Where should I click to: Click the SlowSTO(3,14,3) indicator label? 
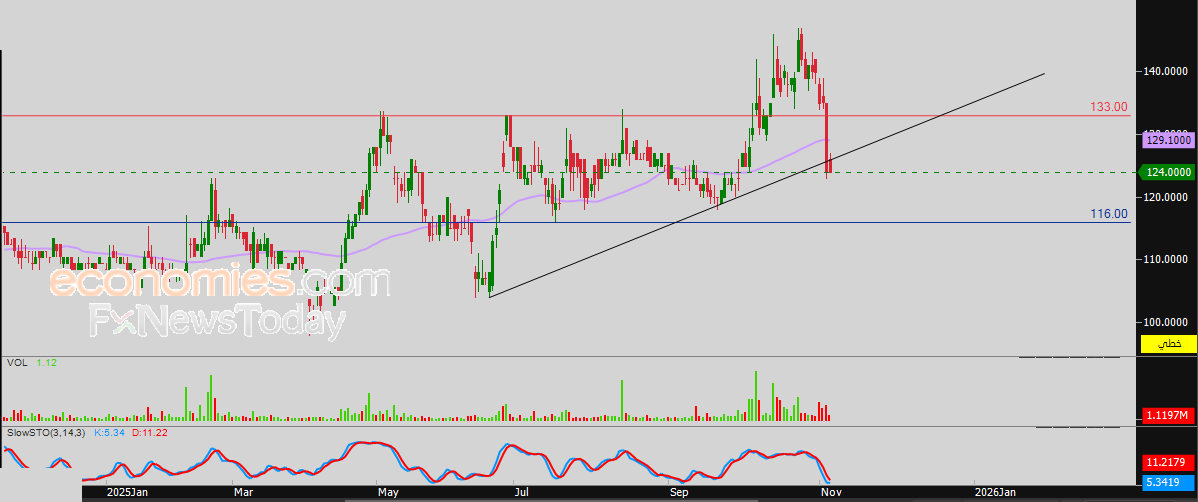[x=47, y=432]
